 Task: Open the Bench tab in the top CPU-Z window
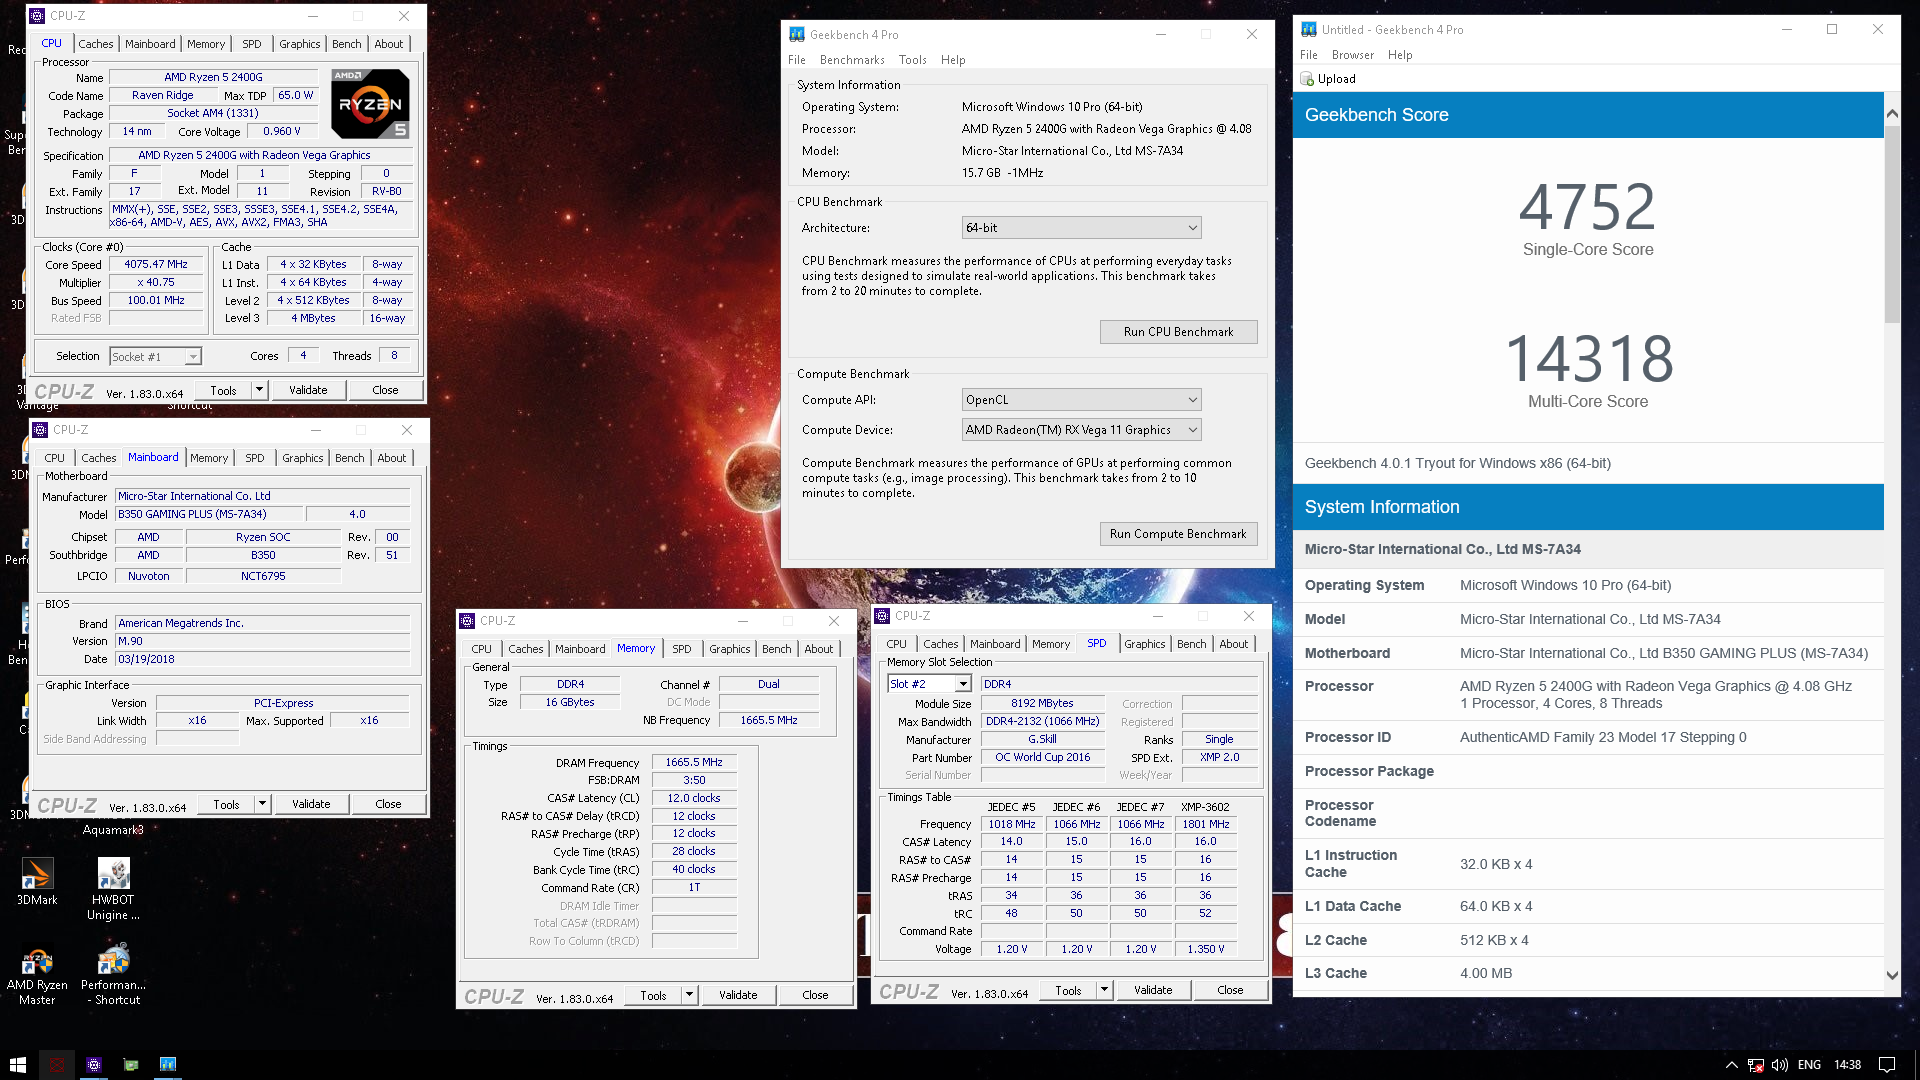coord(347,44)
